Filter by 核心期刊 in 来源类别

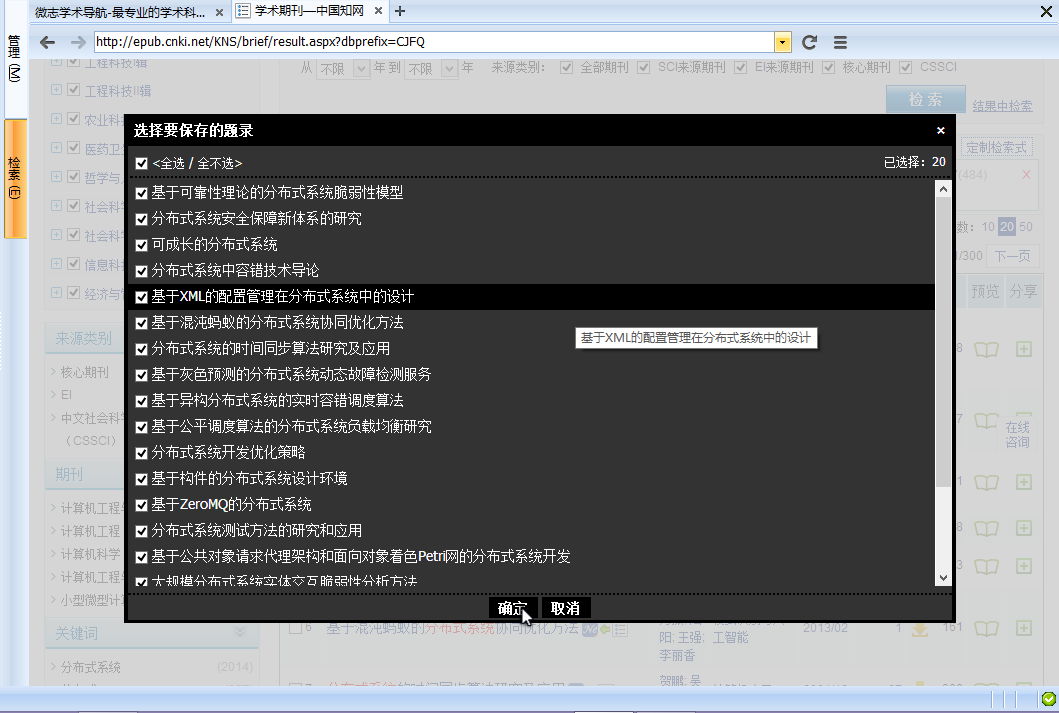click(x=84, y=372)
